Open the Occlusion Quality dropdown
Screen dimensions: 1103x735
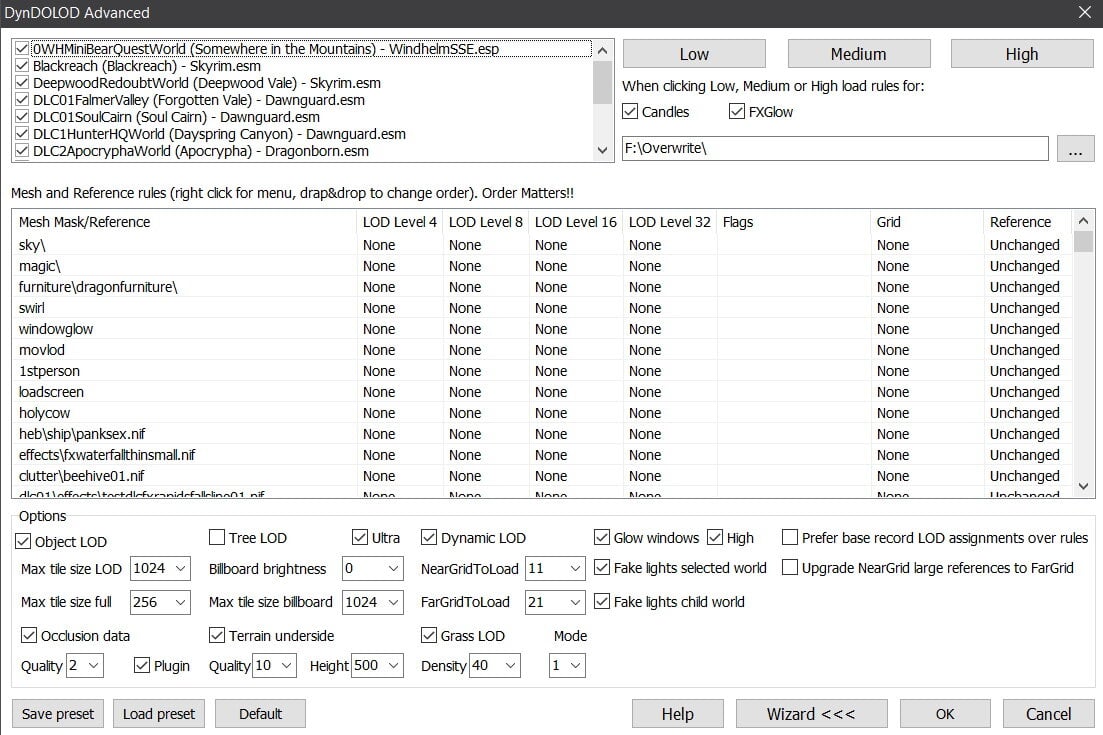pos(84,665)
